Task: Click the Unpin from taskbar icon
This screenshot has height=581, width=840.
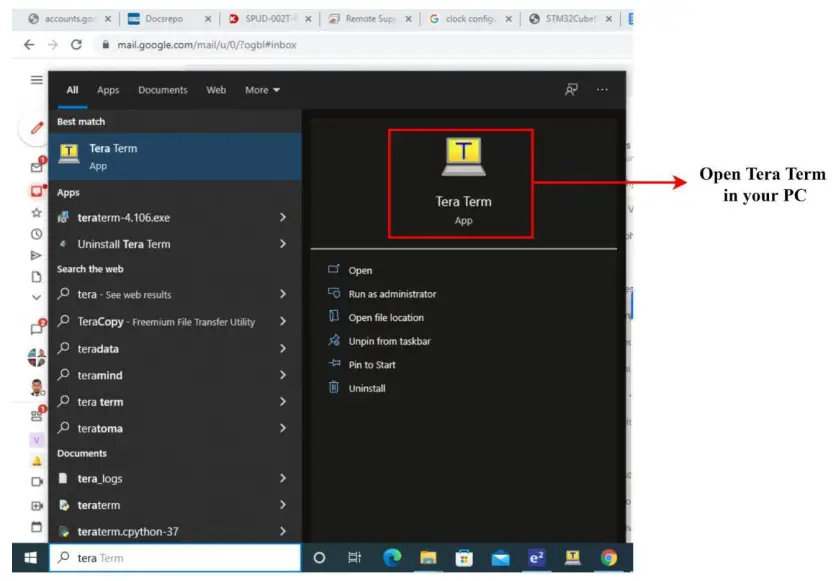Action: pyautogui.click(x=334, y=340)
